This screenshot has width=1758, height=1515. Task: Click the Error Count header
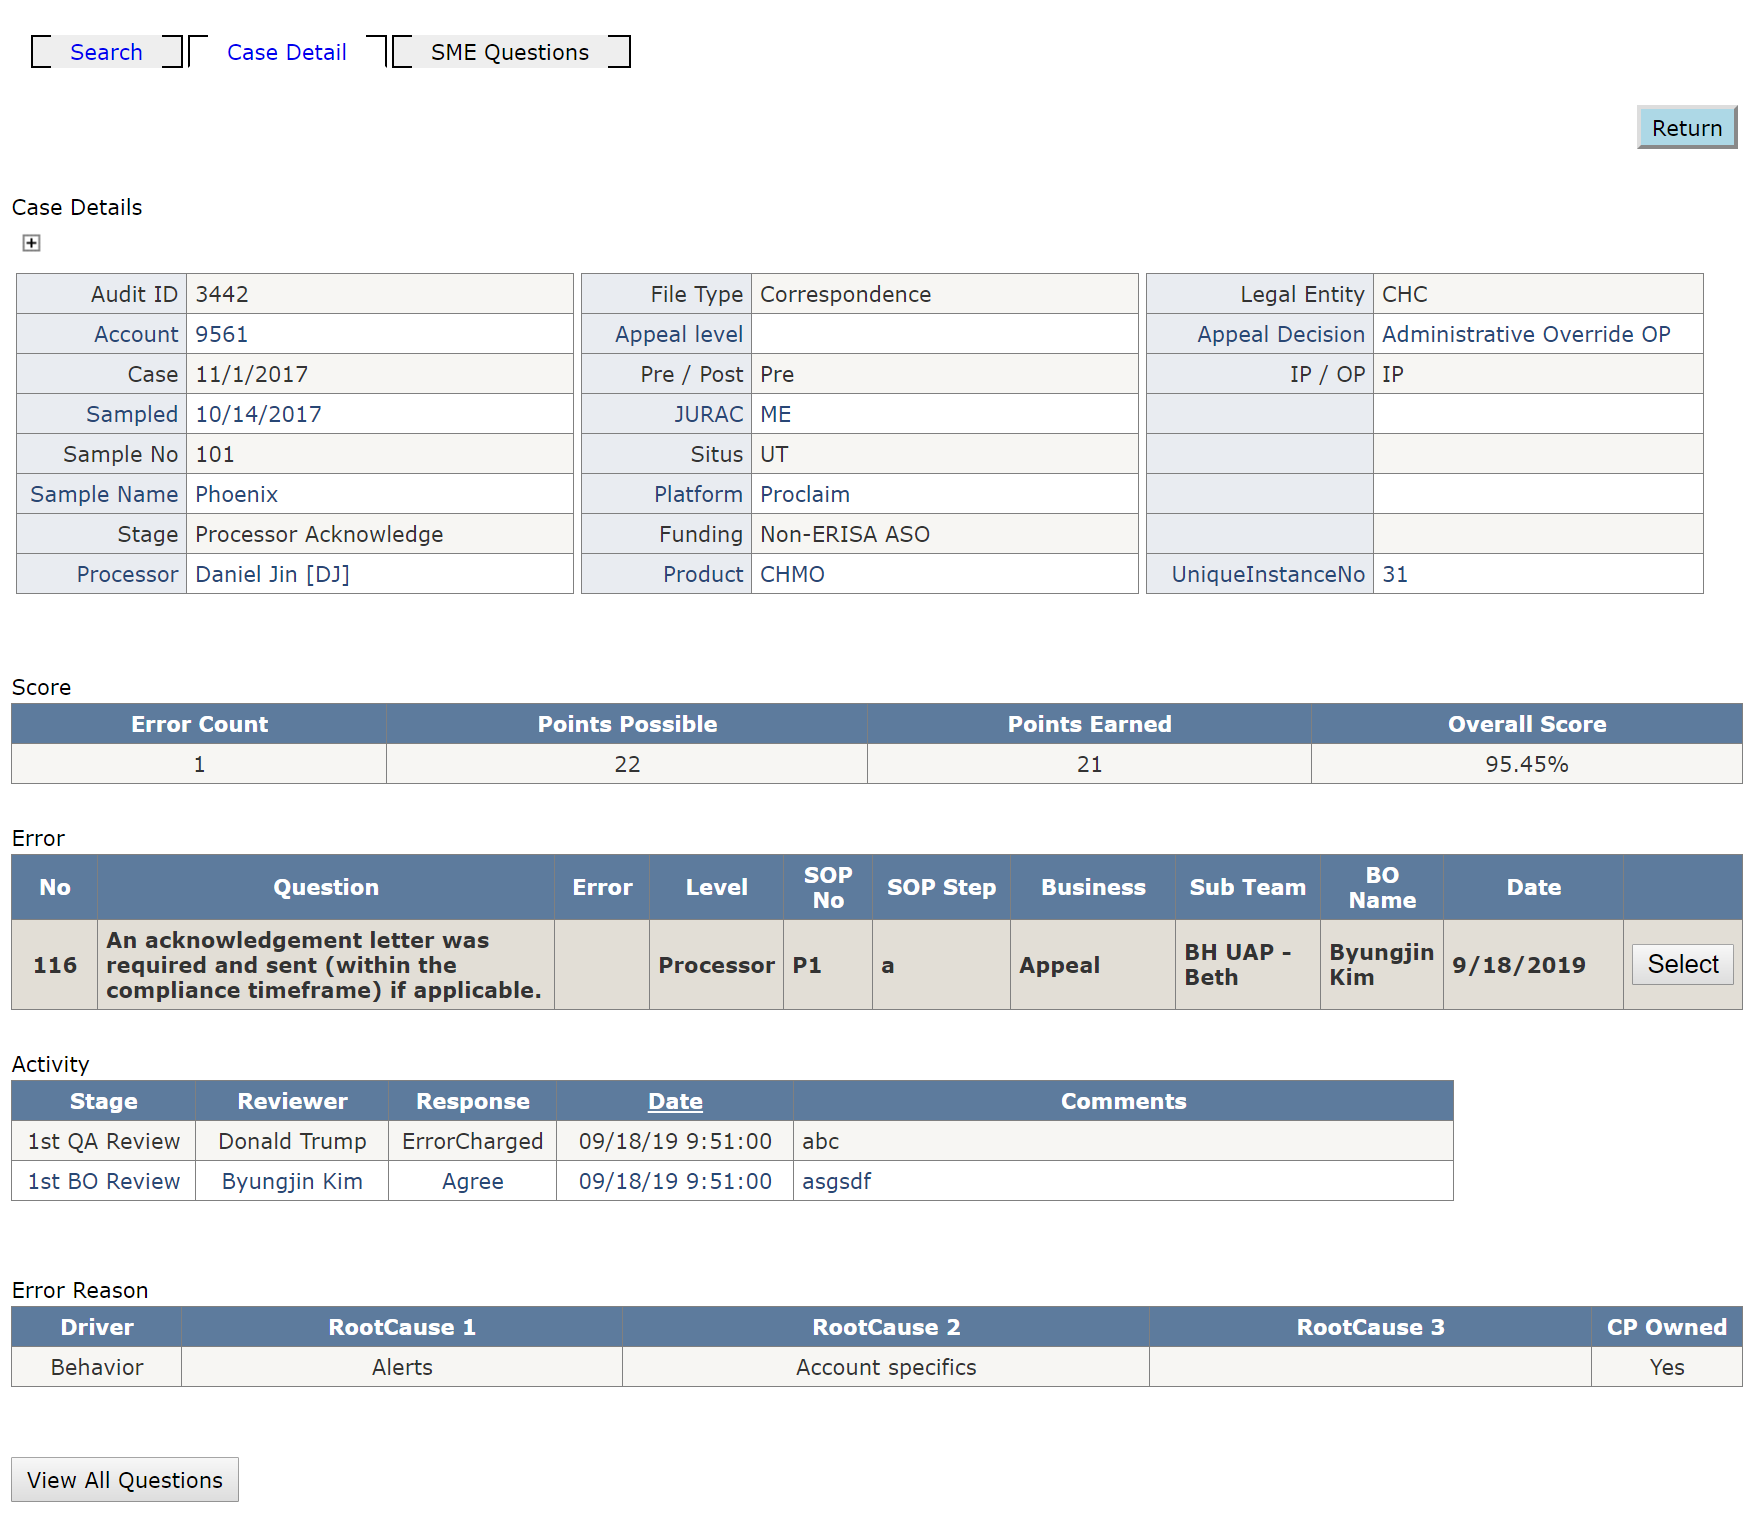click(x=199, y=724)
